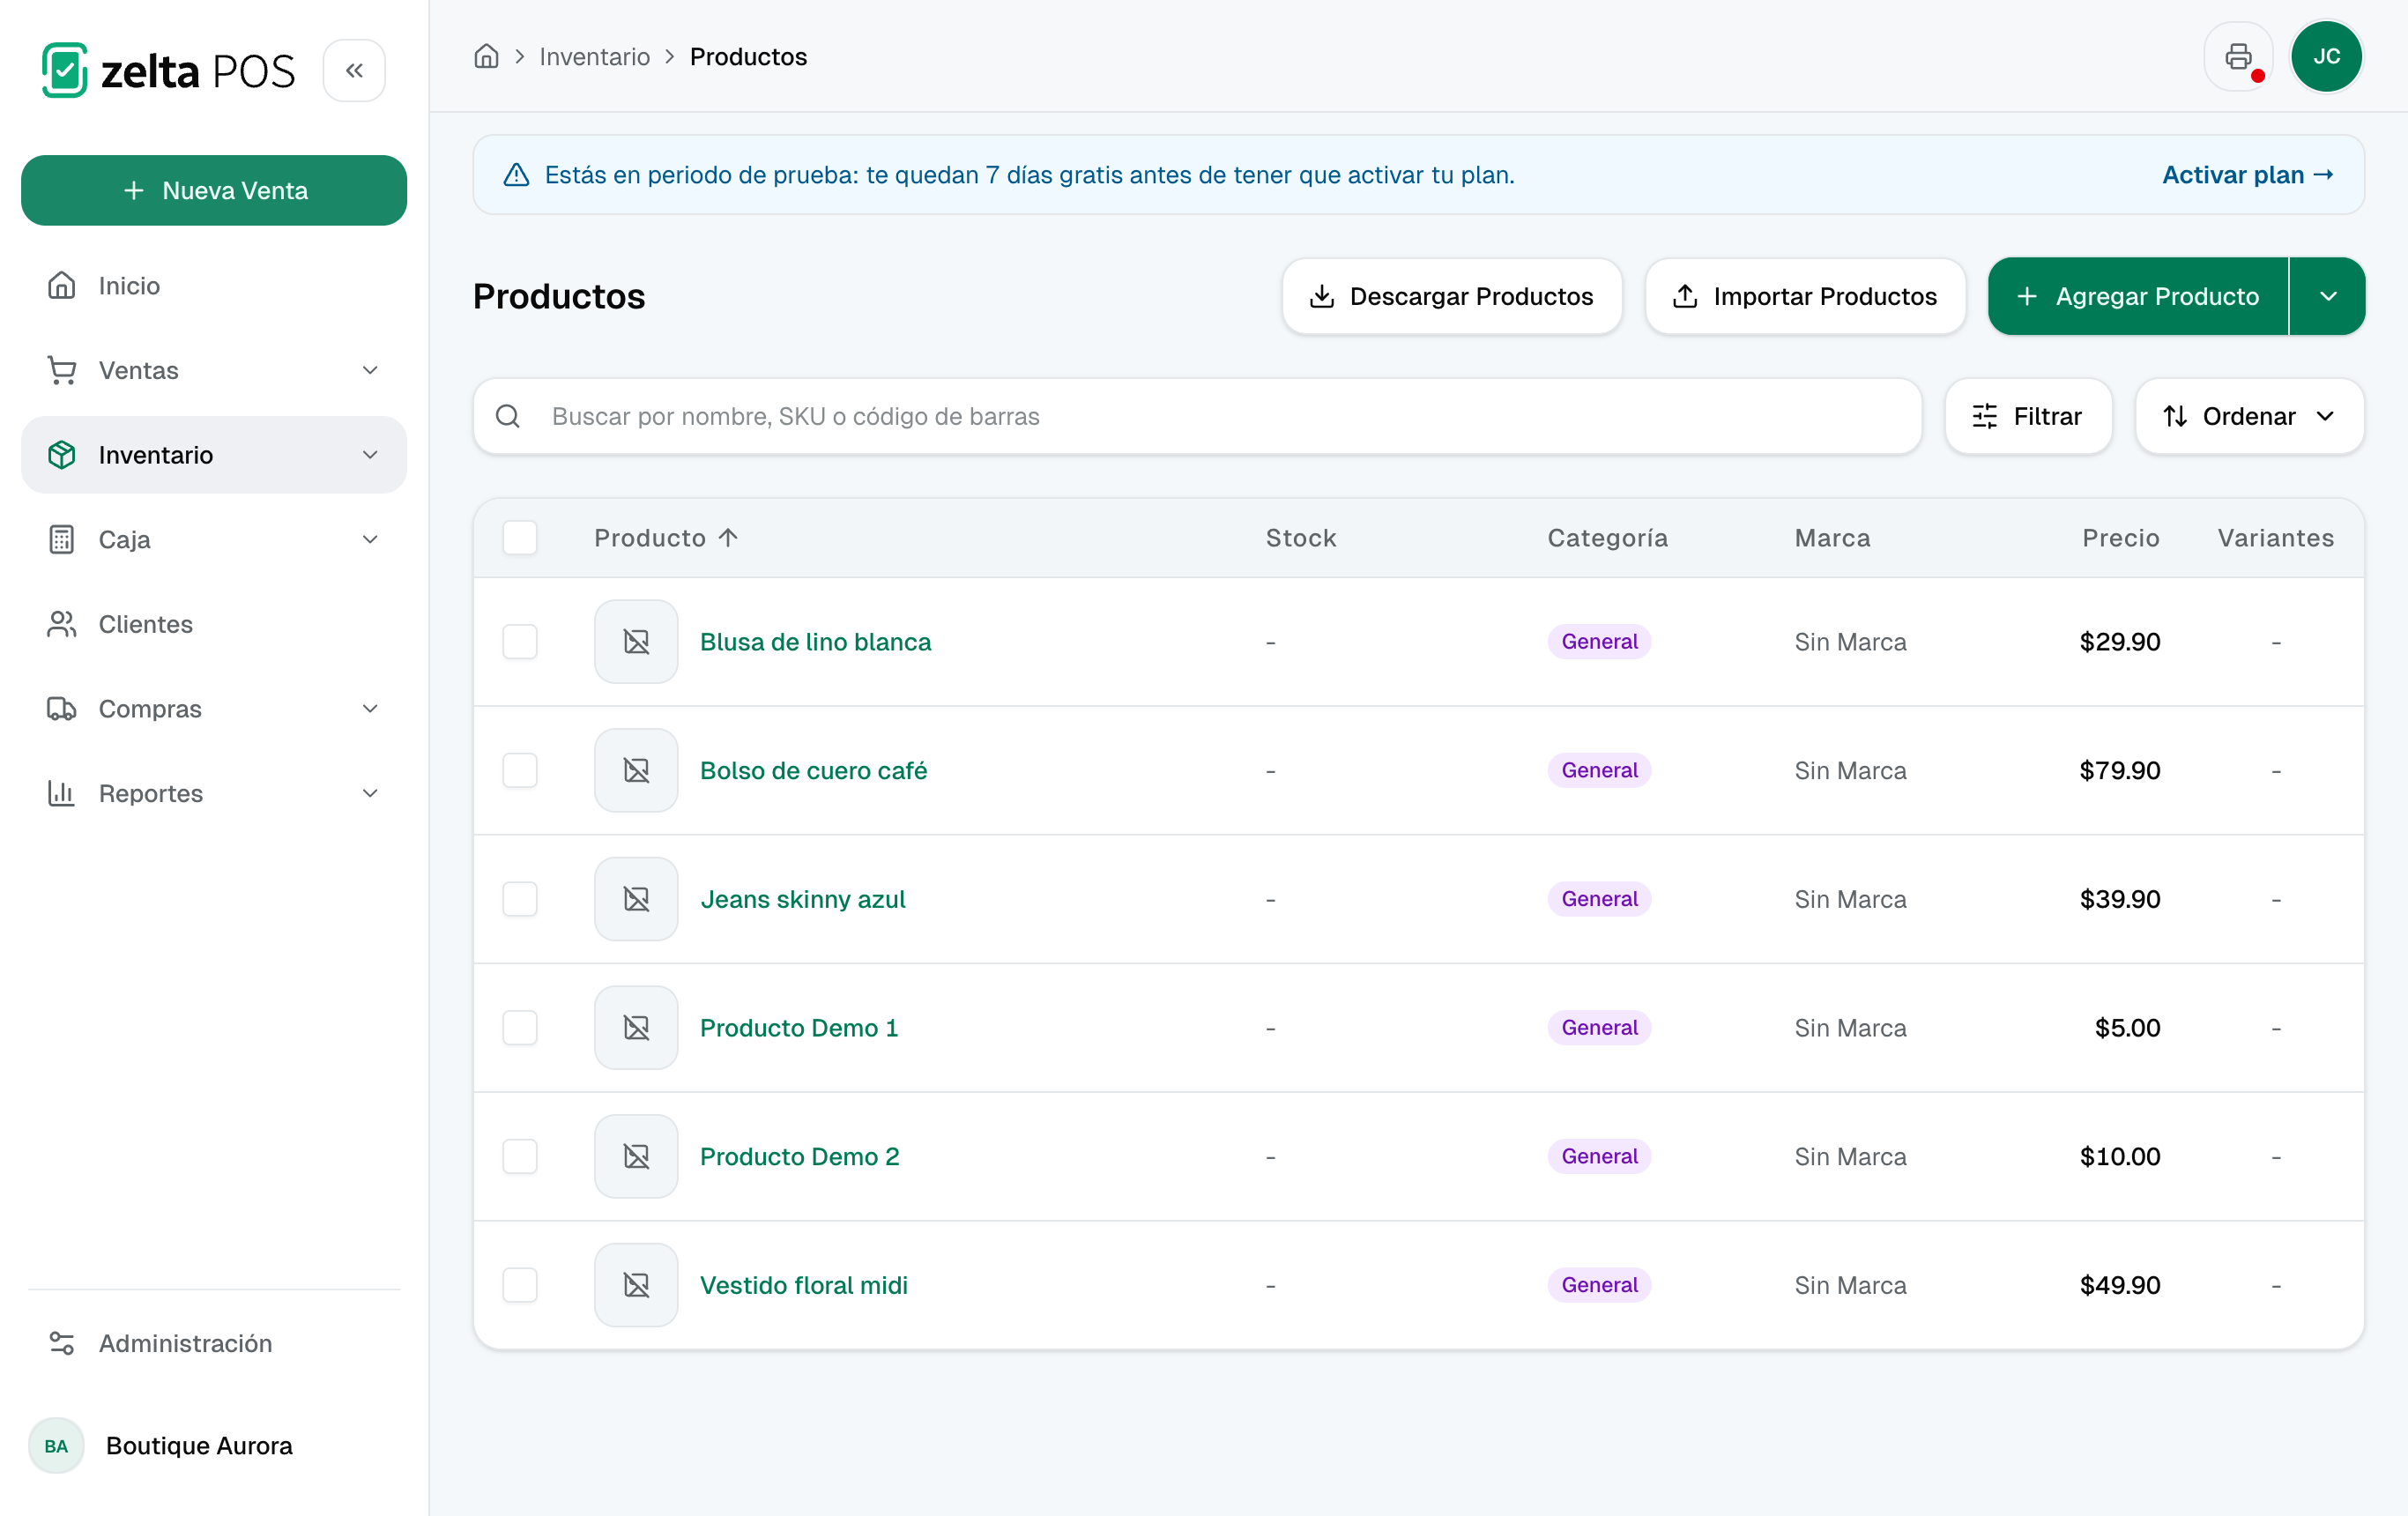Image resolution: width=2408 pixels, height=1516 pixels.
Task: Expand the Ventas menu chevron
Action: 370,370
